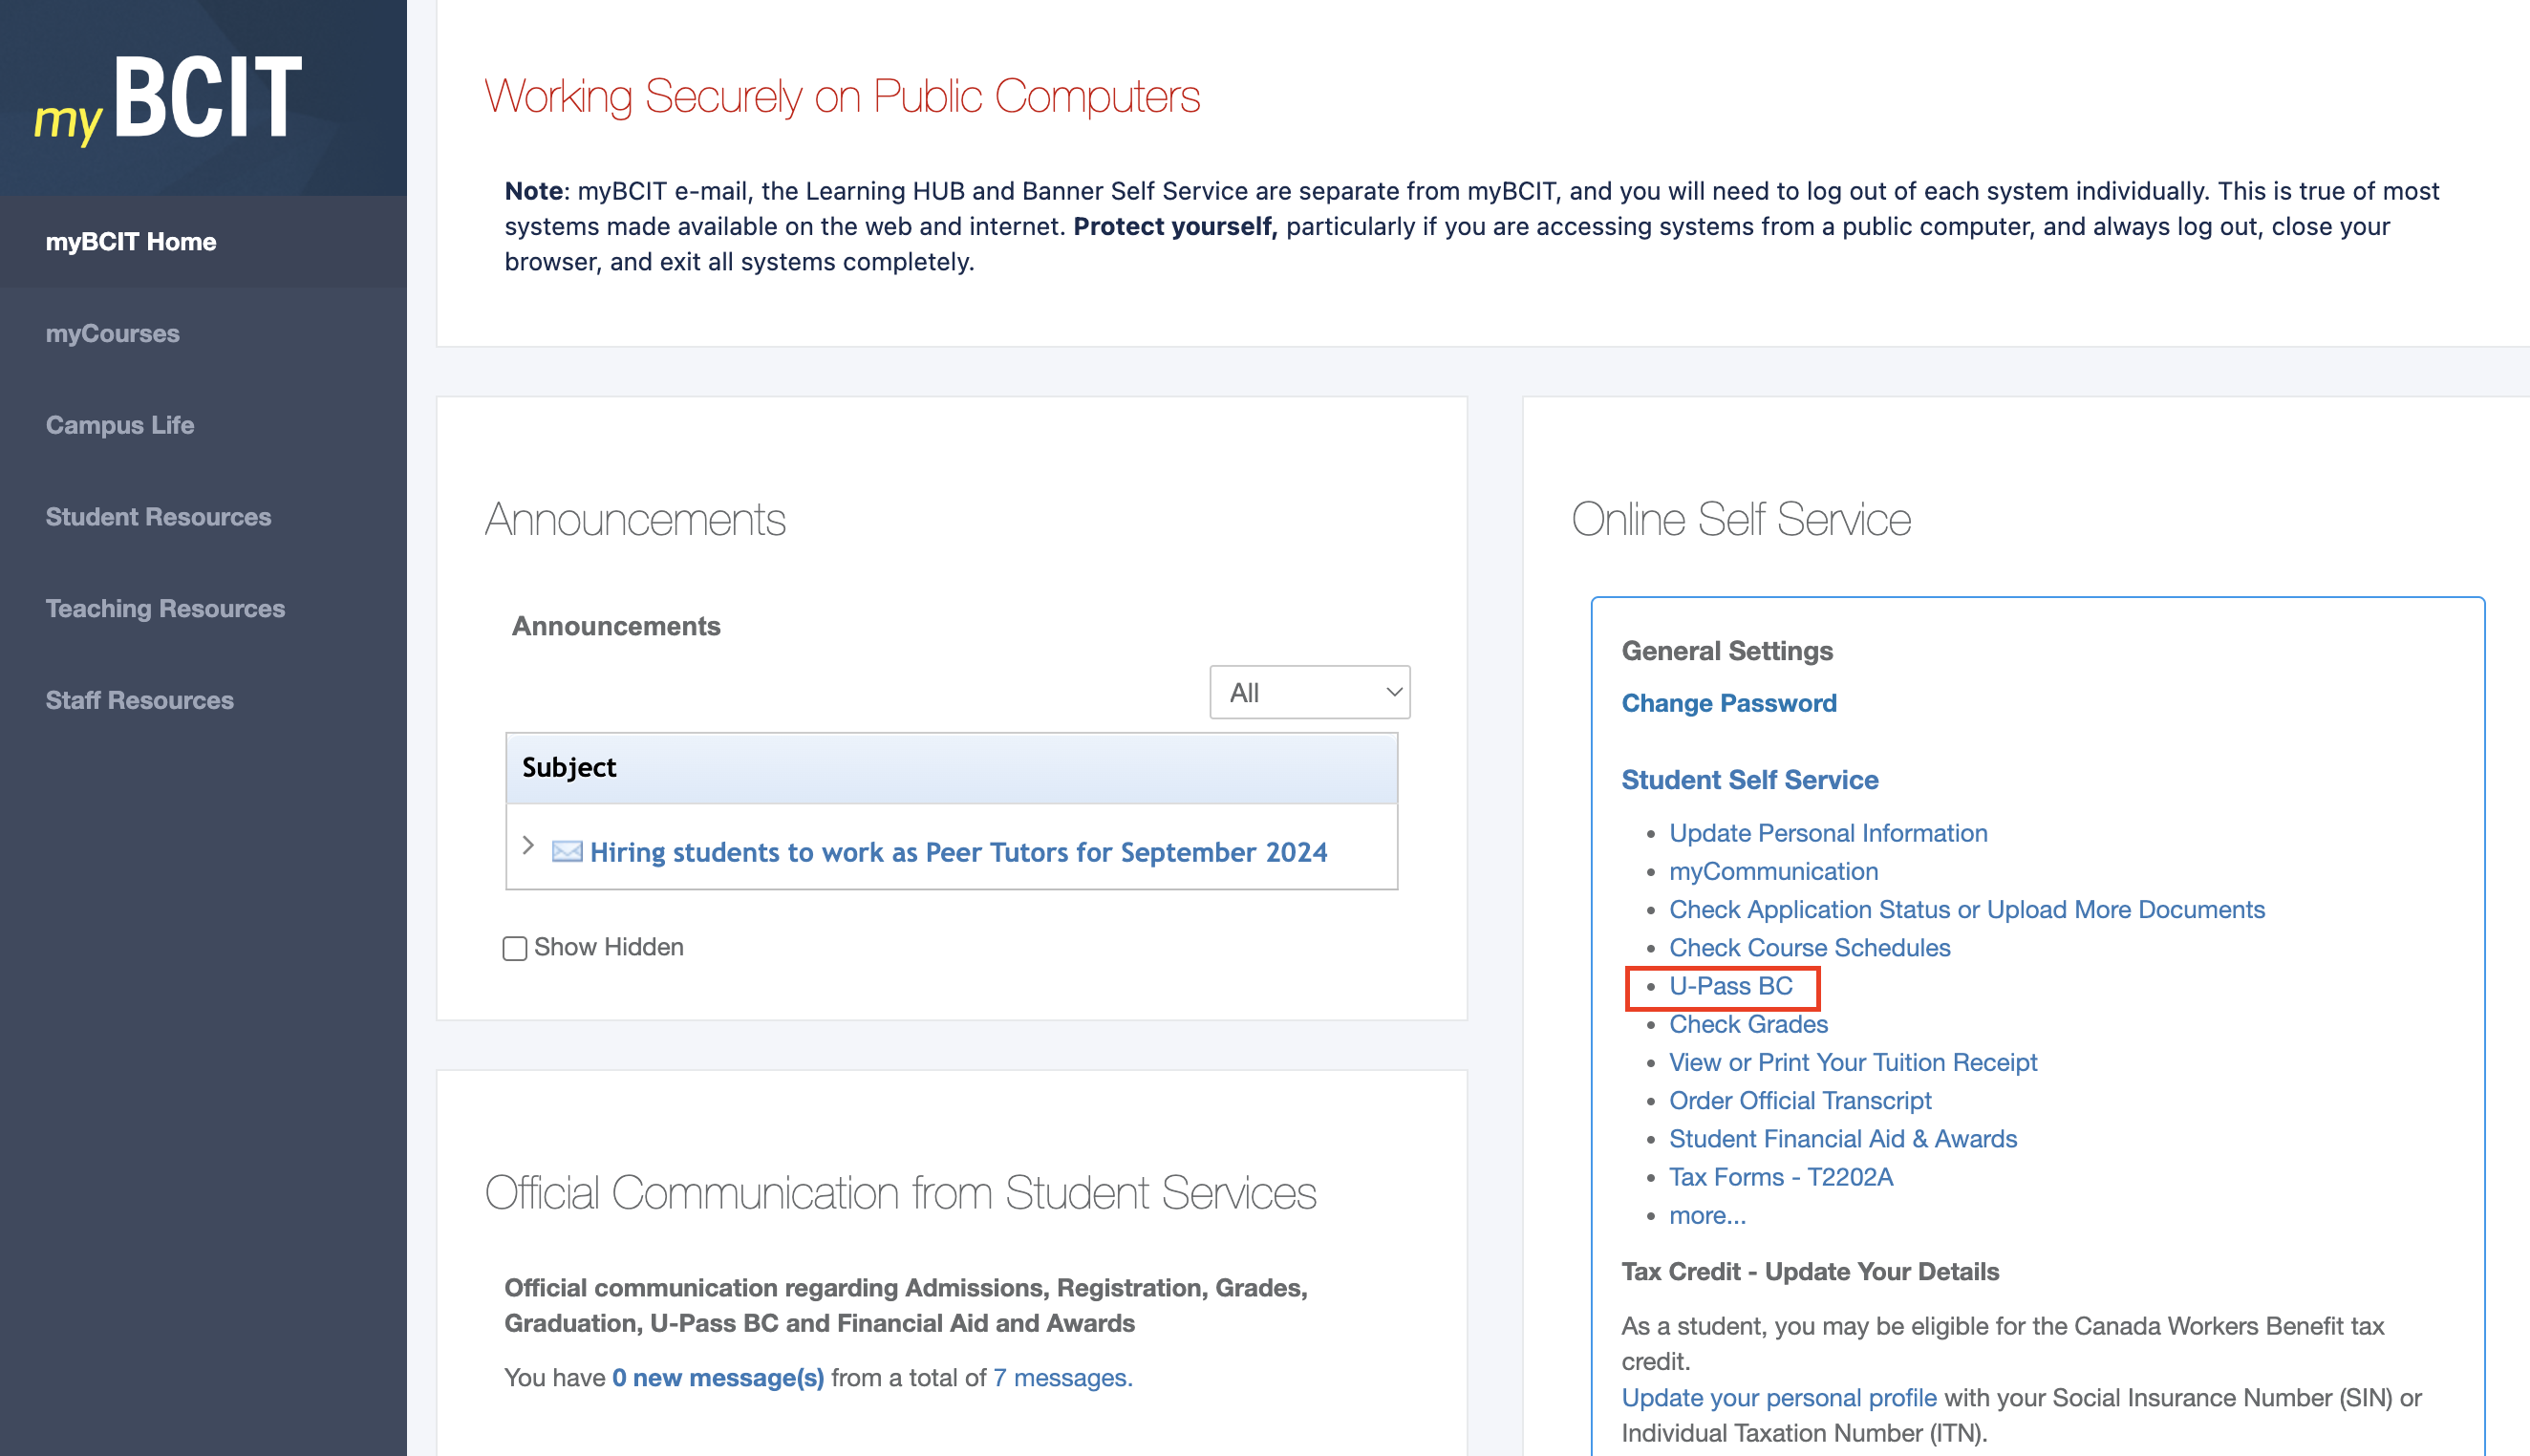The width and height of the screenshot is (2530, 1456).
Task: Expand the more... self service link
Action: 1706,1215
